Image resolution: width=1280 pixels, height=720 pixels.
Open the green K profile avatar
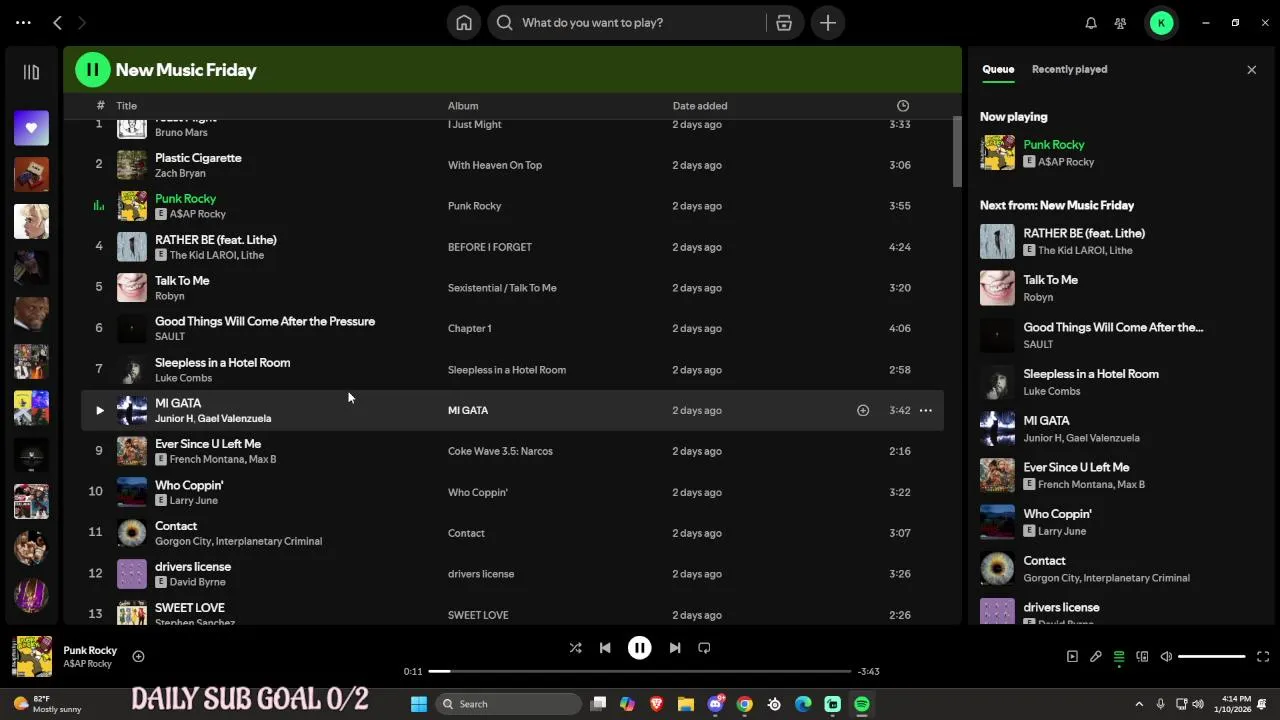1161,22
